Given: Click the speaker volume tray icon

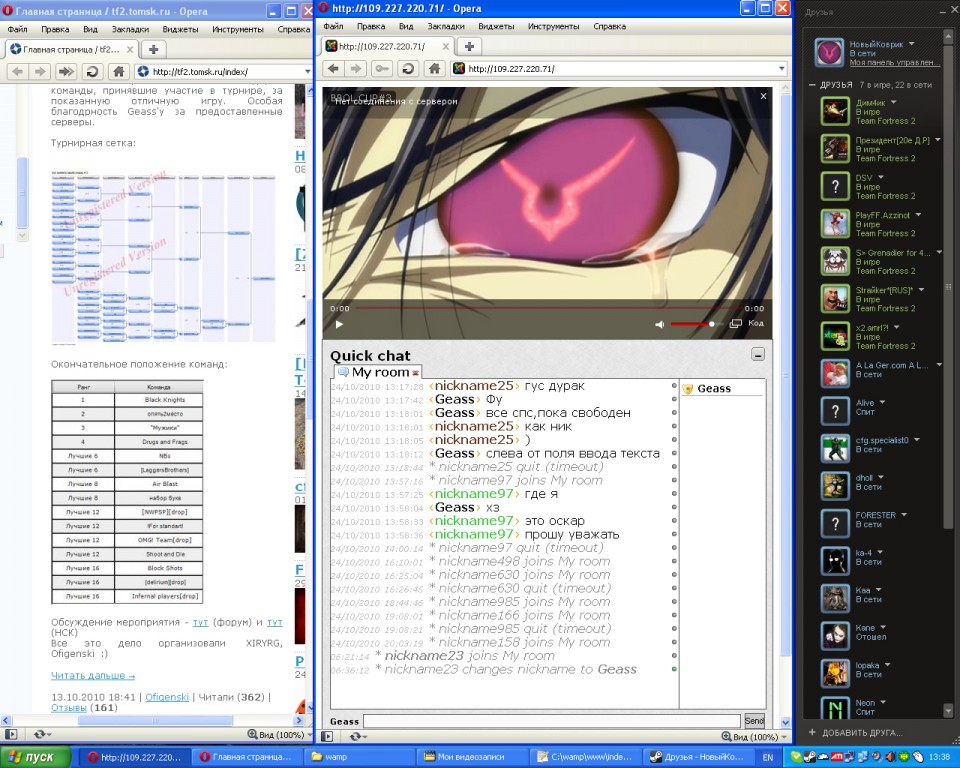Looking at the screenshot, I should click(x=876, y=757).
